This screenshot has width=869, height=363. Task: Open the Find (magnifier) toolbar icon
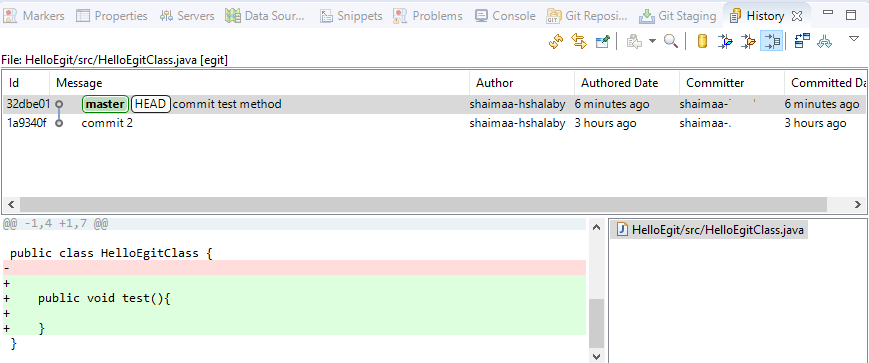click(x=671, y=42)
